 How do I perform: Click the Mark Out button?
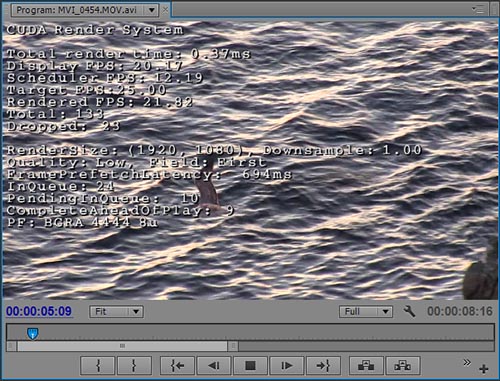click(x=134, y=366)
